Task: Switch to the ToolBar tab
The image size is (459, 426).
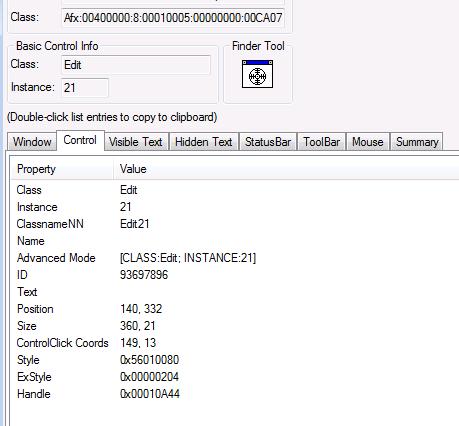Action: point(321,142)
